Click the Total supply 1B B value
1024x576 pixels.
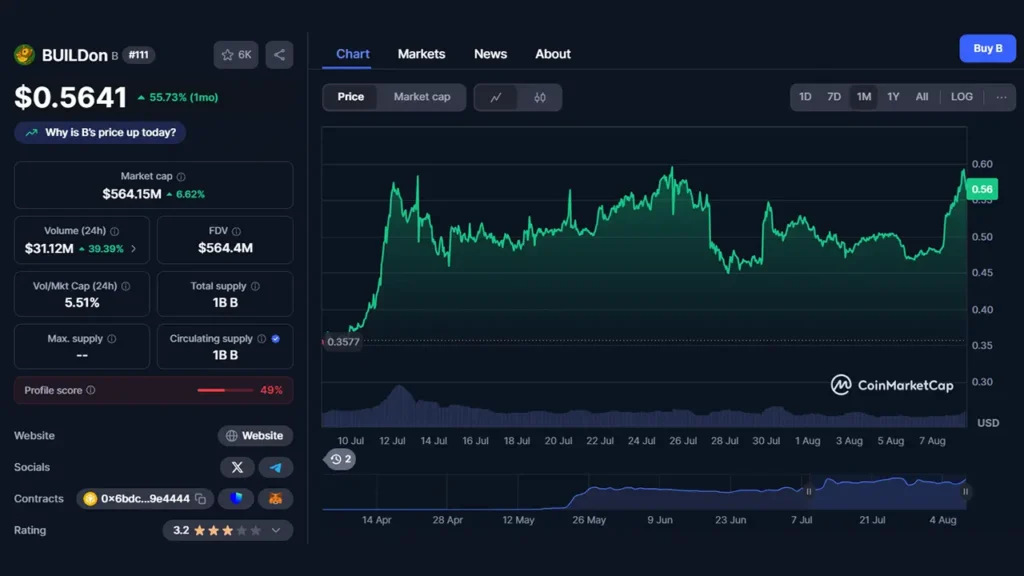click(x=225, y=303)
